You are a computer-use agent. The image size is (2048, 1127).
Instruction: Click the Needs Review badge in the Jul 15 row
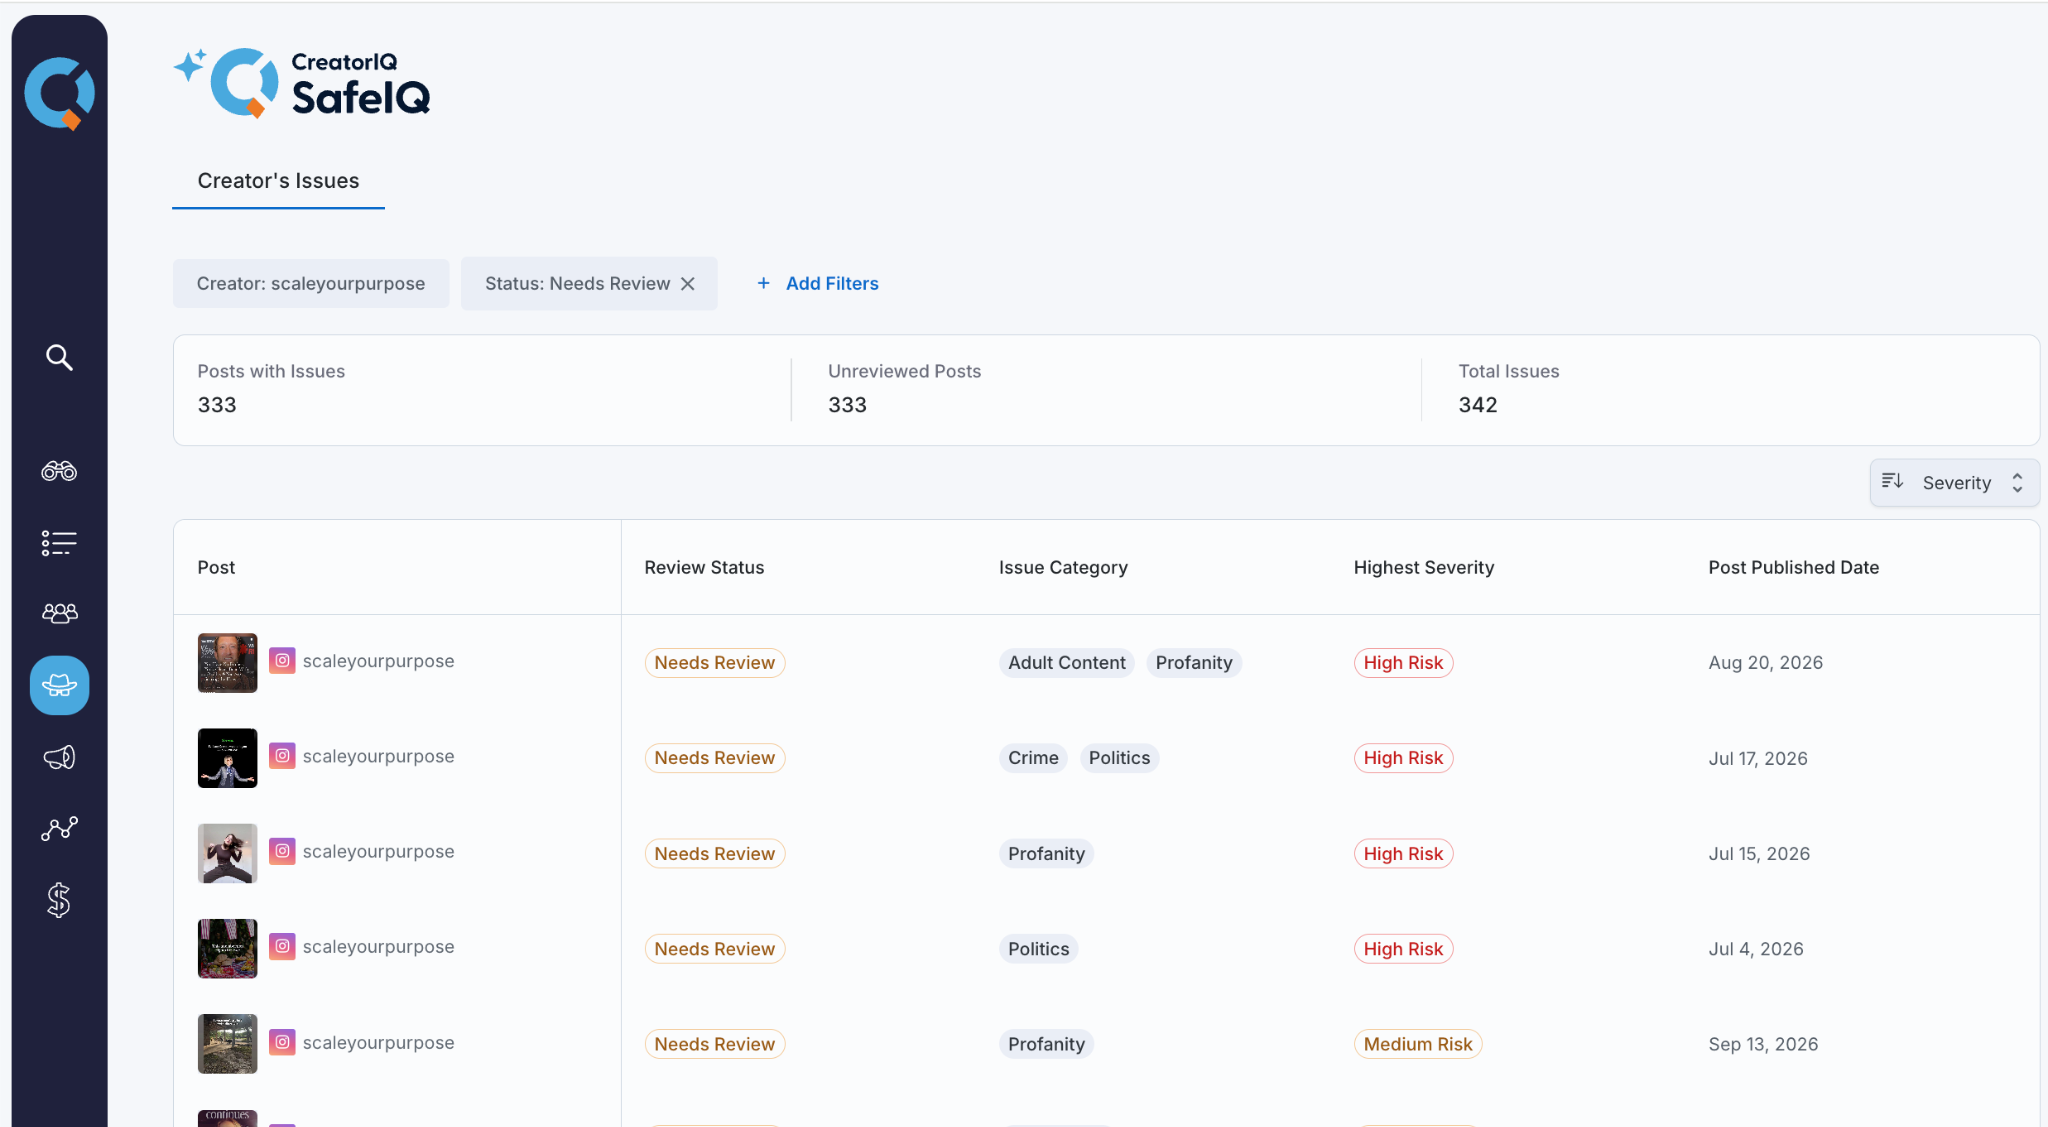coord(715,854)
